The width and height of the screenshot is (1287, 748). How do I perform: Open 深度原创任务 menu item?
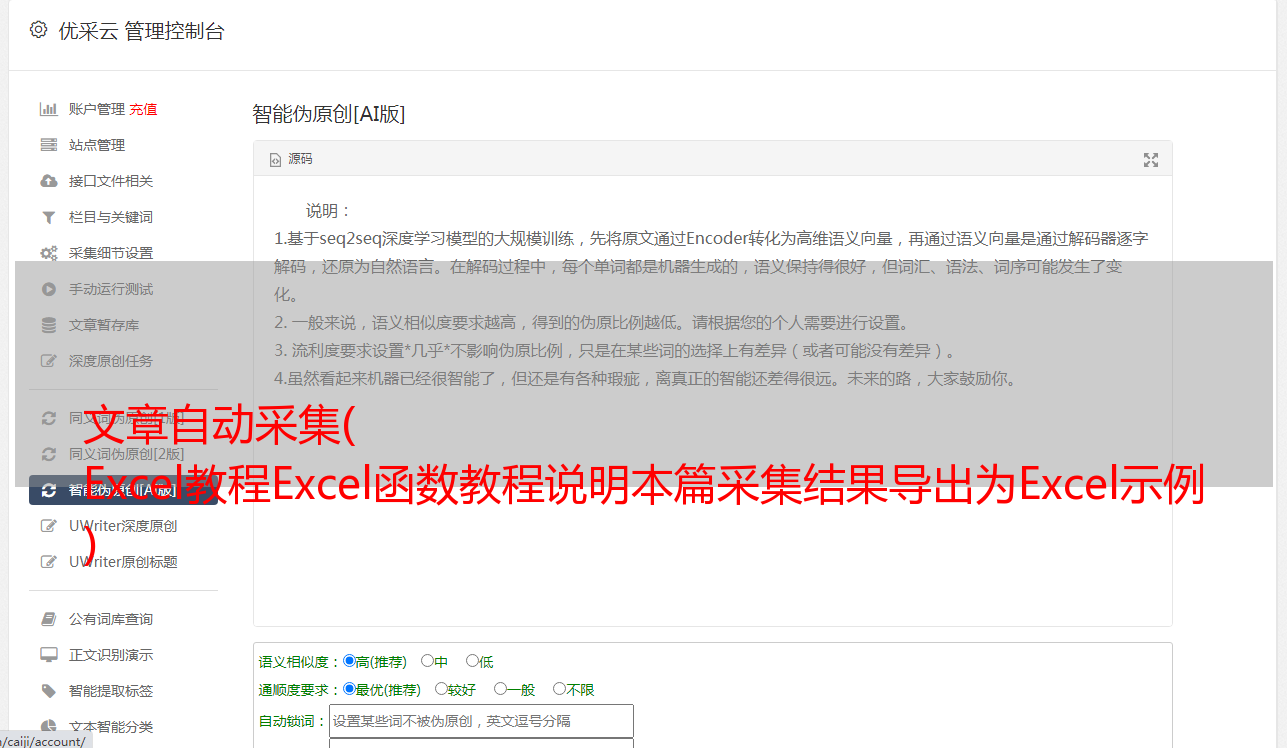tap(111, 361)
